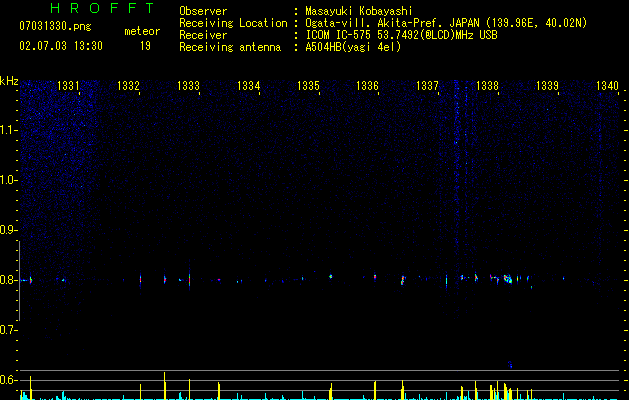This screenshot has height=400, width=629.
Task: Click the 1337 time axis marker
Action: [428, 85]
